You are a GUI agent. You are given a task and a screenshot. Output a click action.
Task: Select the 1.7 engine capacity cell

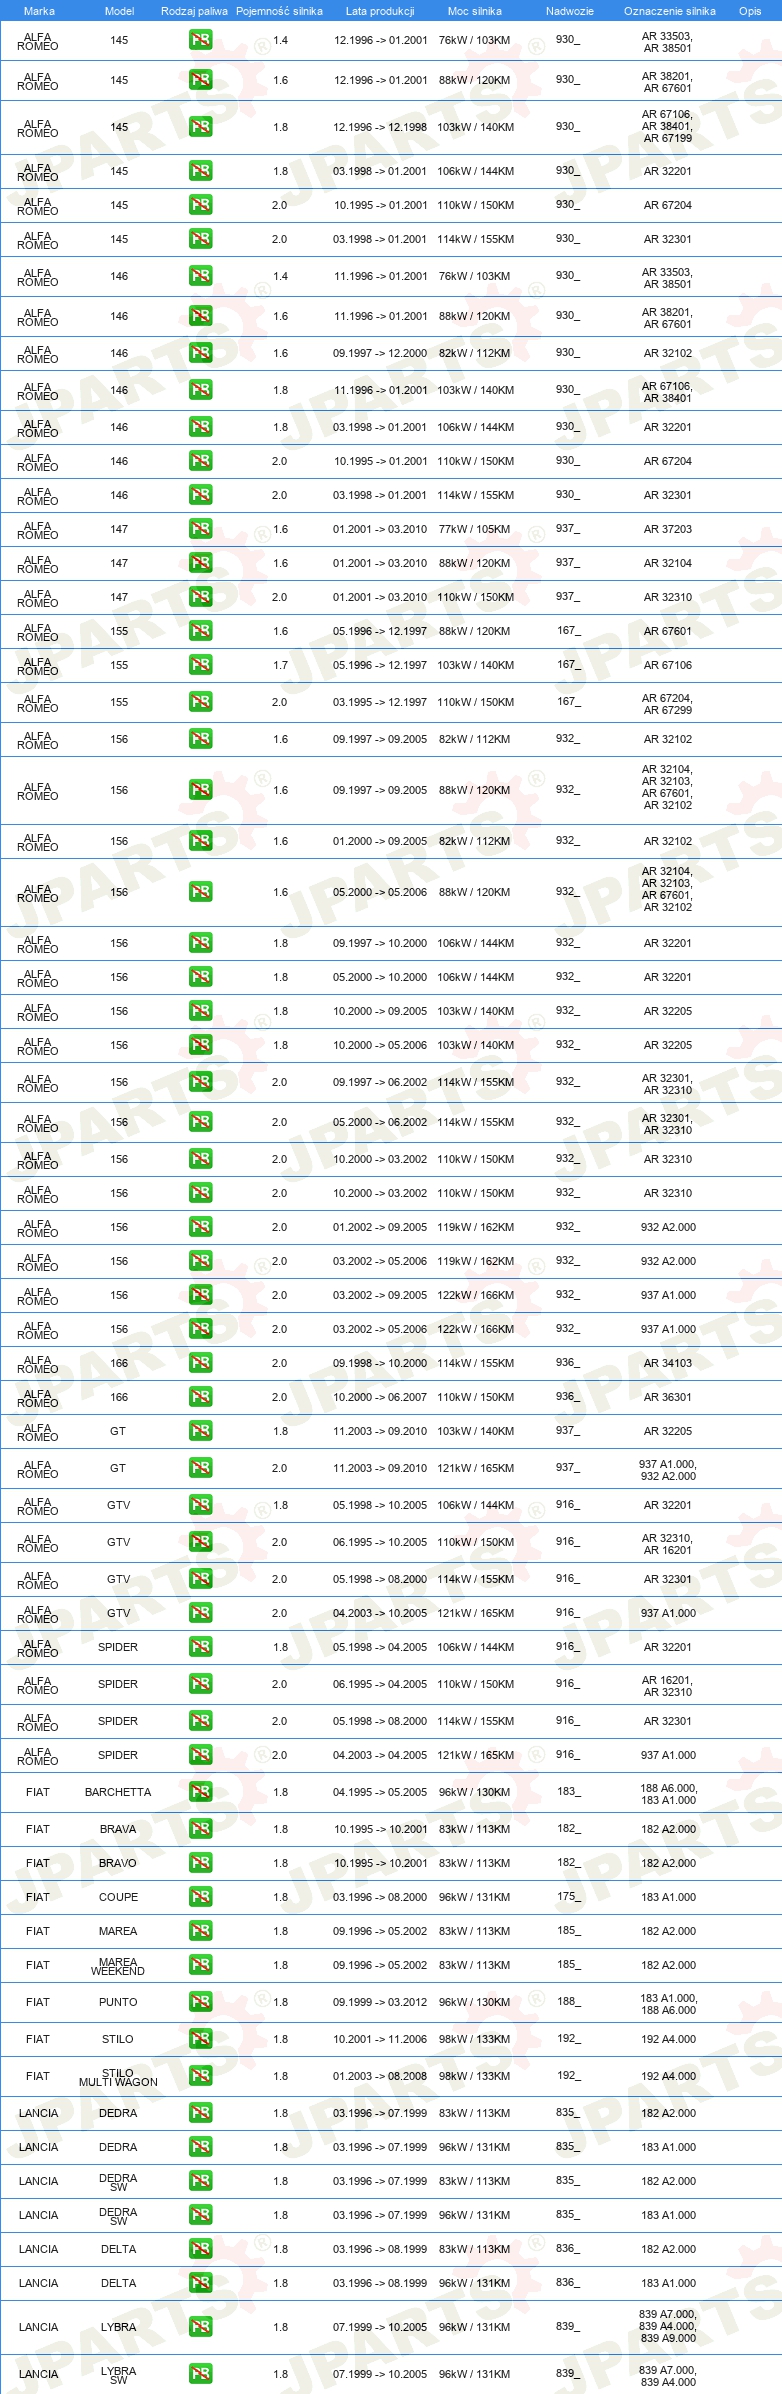point(280,665)
